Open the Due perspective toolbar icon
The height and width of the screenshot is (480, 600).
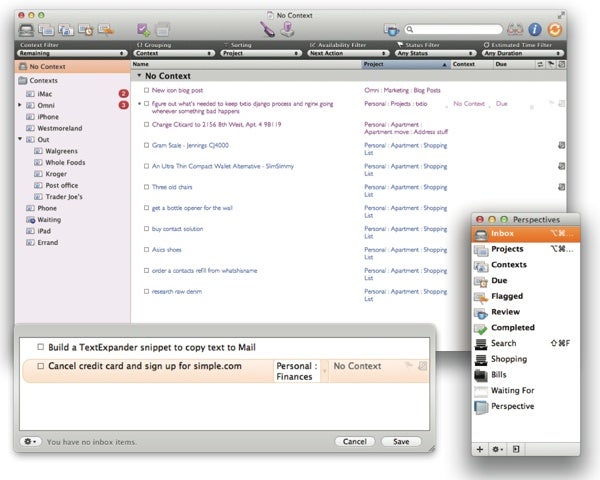(86, 30)
